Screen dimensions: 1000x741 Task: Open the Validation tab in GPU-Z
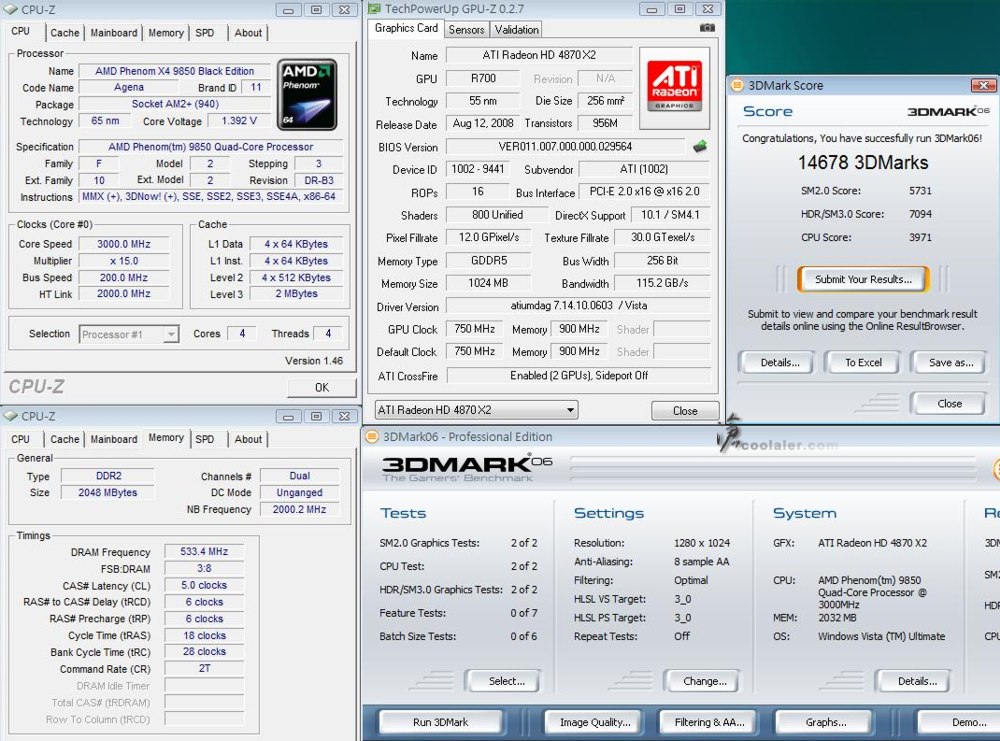517,29
